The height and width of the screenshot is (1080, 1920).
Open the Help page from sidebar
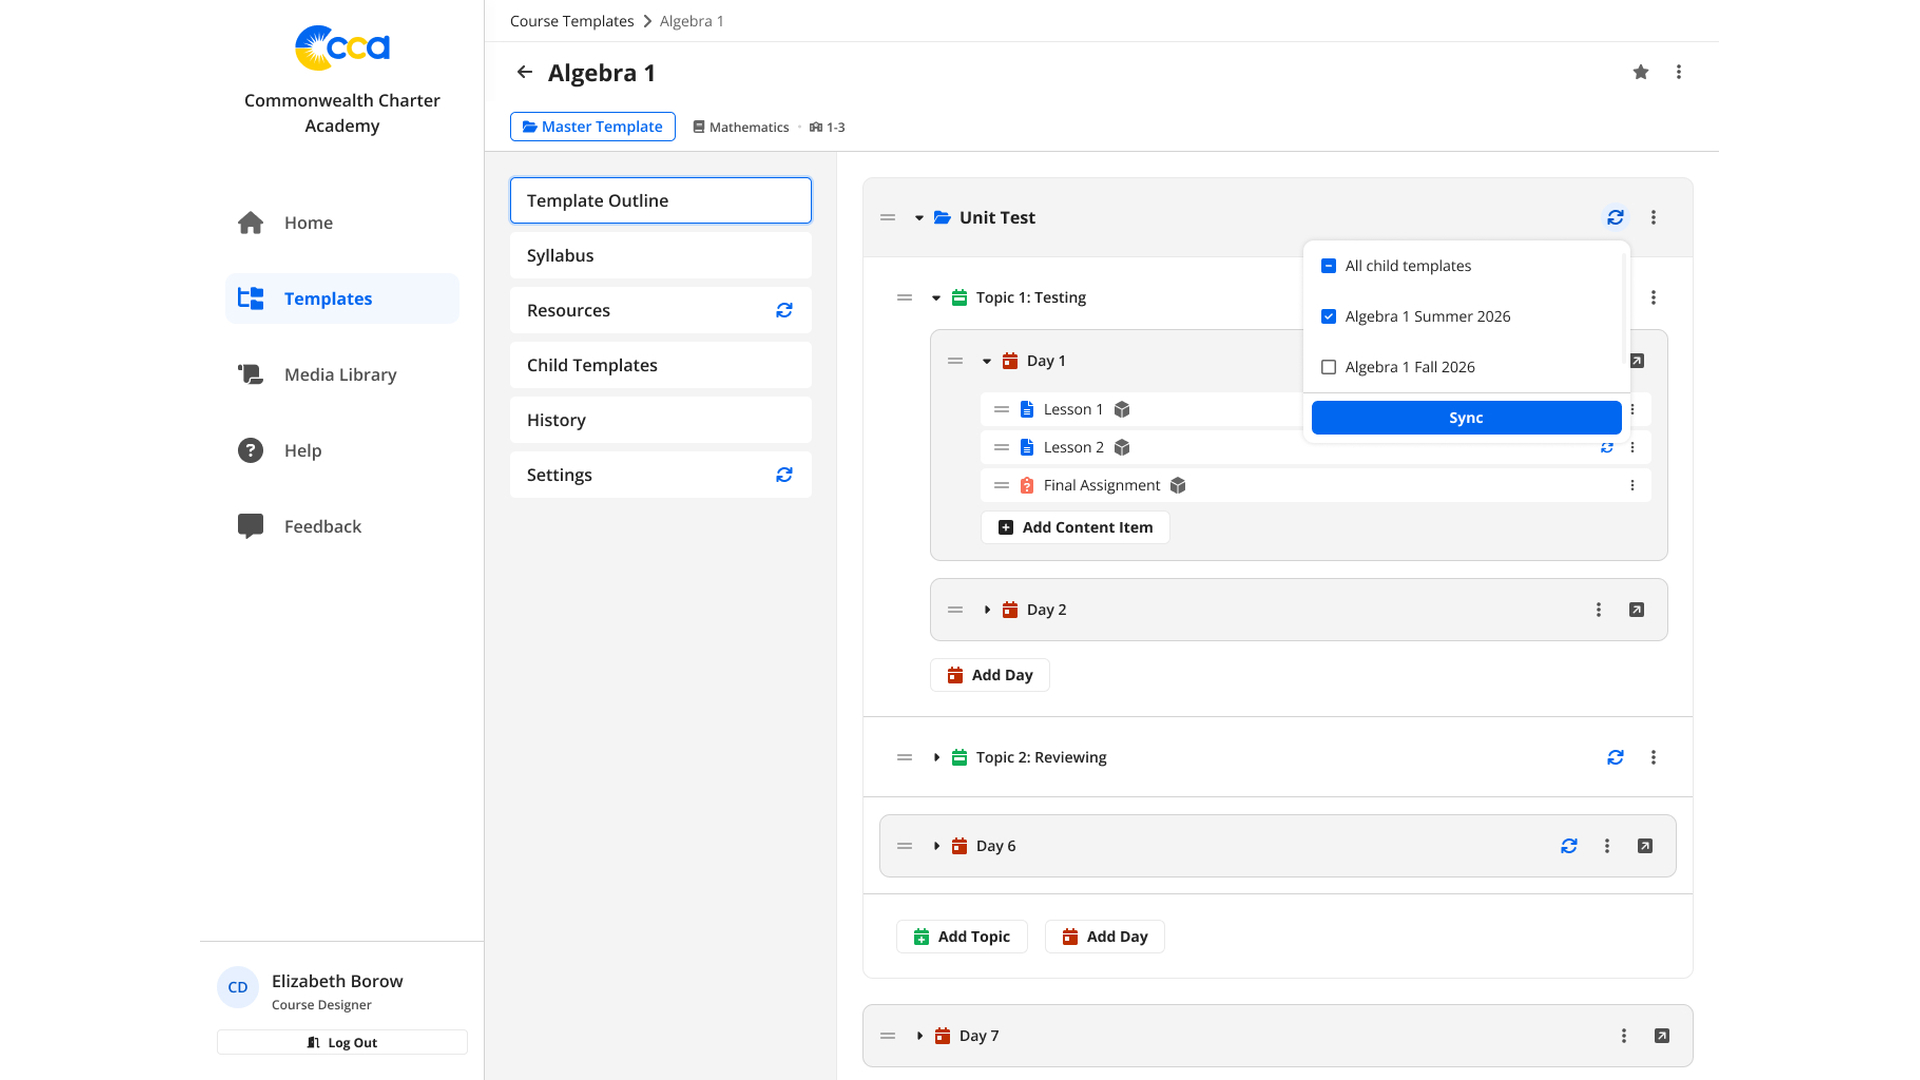click(x=341, y=450)
